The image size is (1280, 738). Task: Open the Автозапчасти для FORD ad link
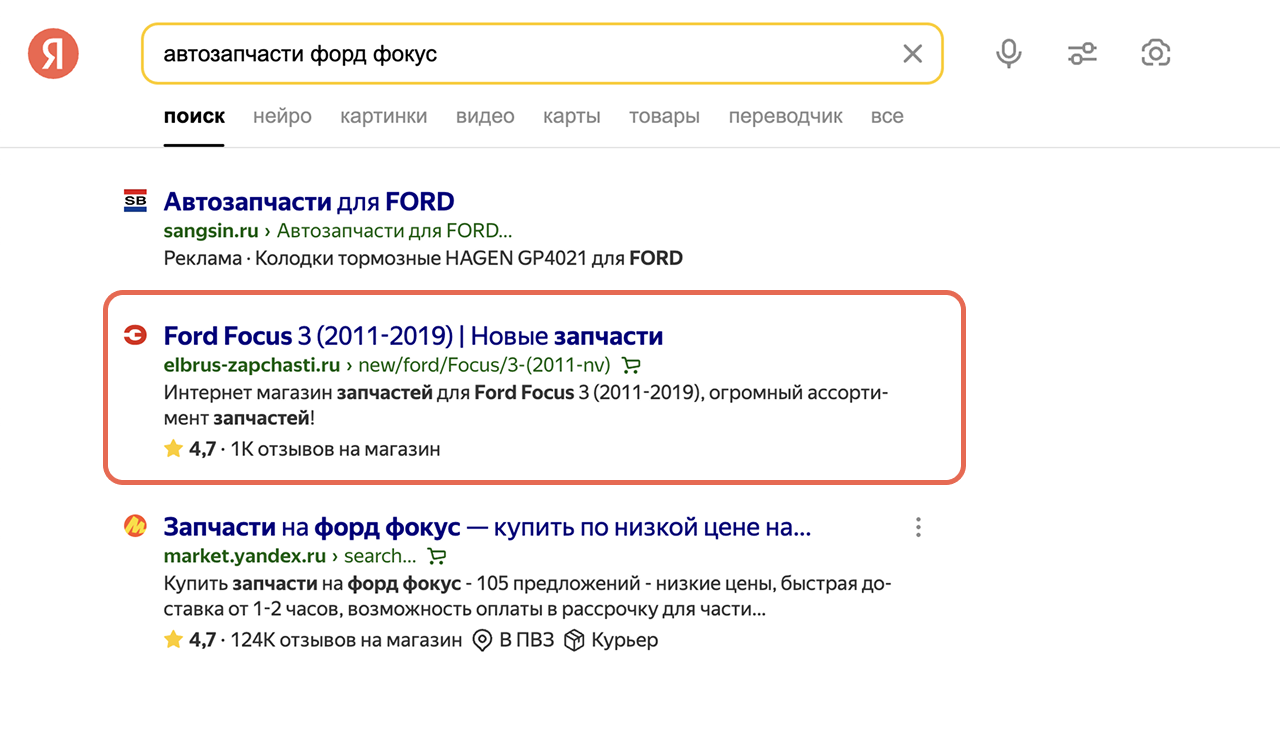[309, 201]
